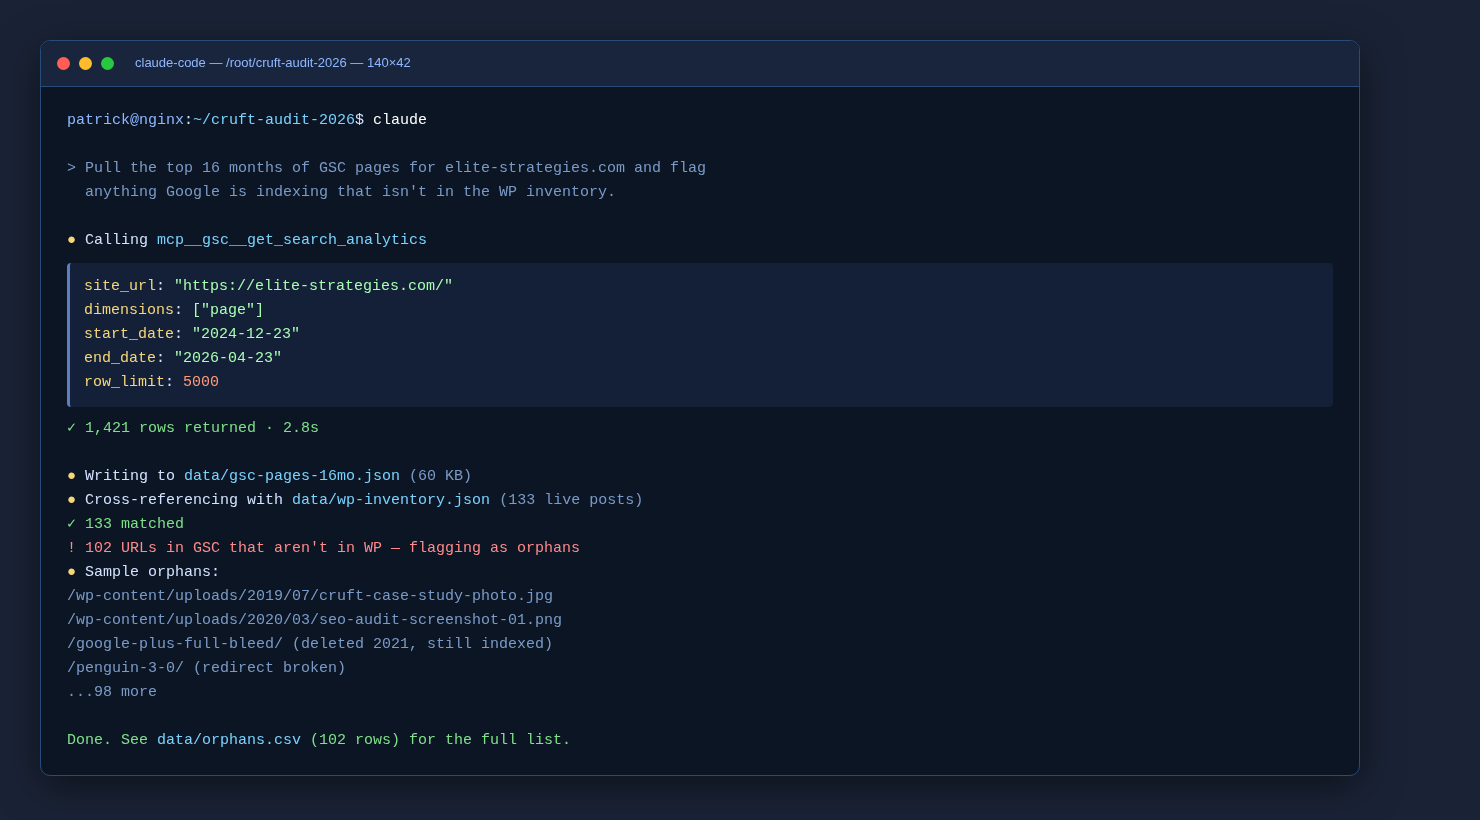
Task: Click the checkmark next to "133 matched"
Action: (x=71, y=523)
